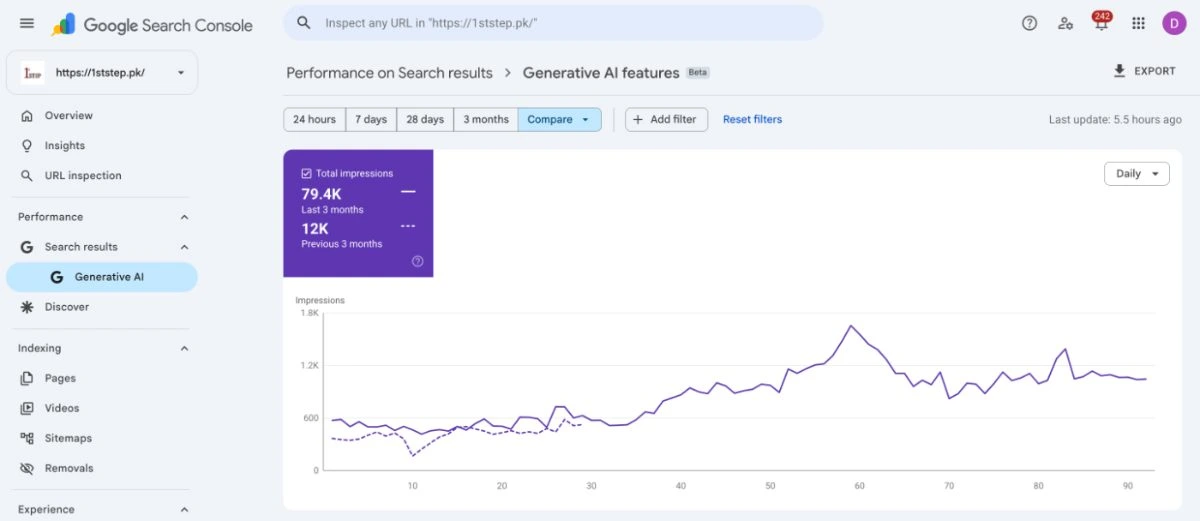Image resolution: width=1200 pixels, height=521 pixels.
Task: Click the Pages document icon
Action: click(27, 379)
